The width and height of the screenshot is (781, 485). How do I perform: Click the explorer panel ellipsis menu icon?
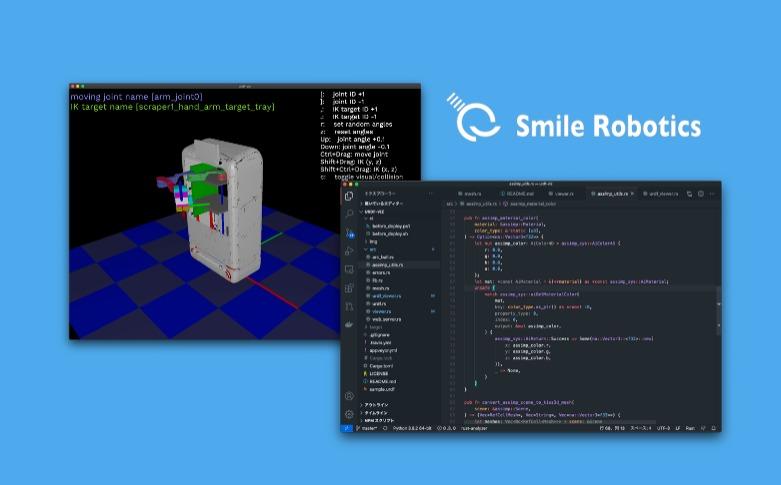pos(431,194)
